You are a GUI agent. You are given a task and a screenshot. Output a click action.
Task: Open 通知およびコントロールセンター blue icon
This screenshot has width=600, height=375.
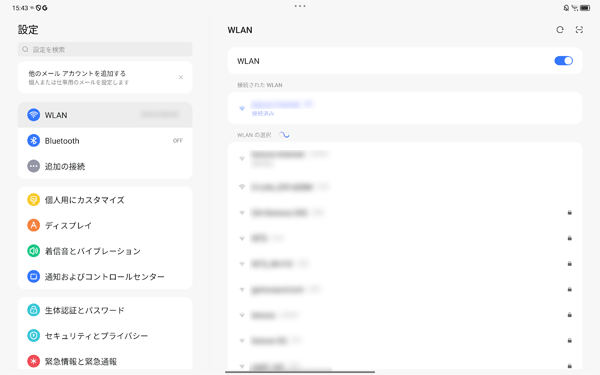(33, 276)
